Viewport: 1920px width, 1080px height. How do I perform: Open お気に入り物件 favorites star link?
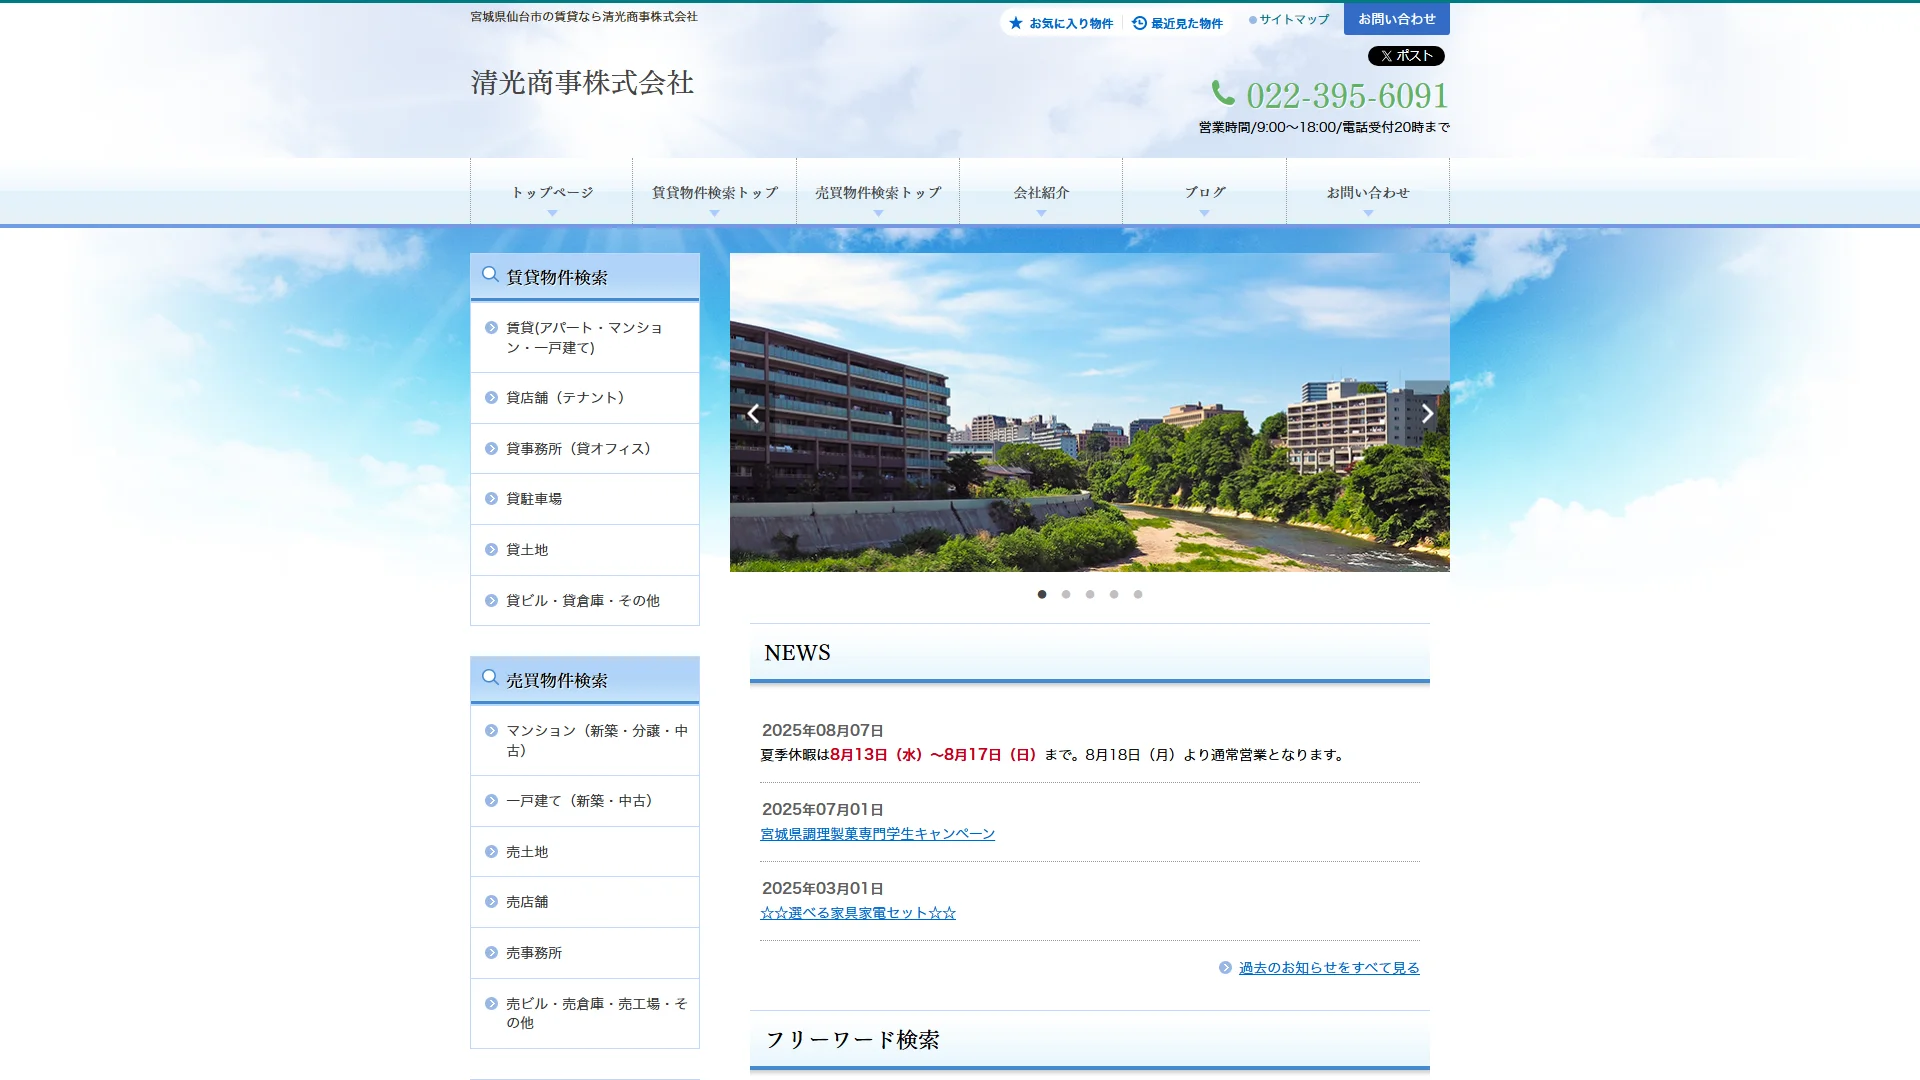click(x=1060, y=23)
